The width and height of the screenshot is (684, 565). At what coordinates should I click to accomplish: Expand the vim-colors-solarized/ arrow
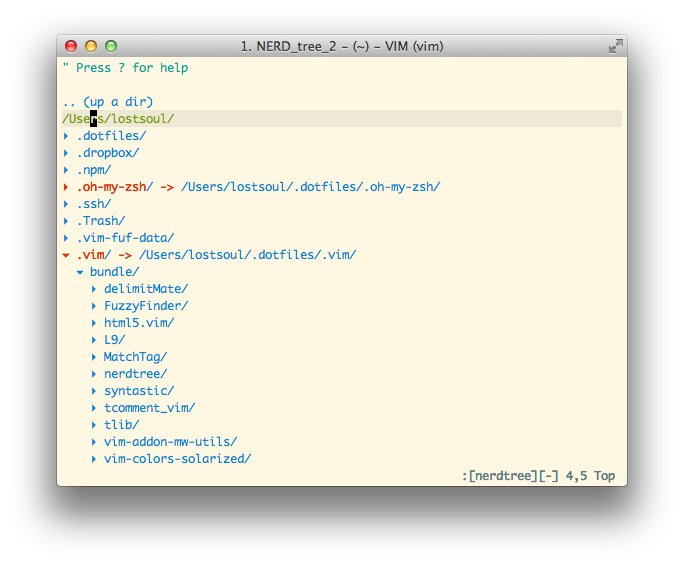(x=94, y=459)
